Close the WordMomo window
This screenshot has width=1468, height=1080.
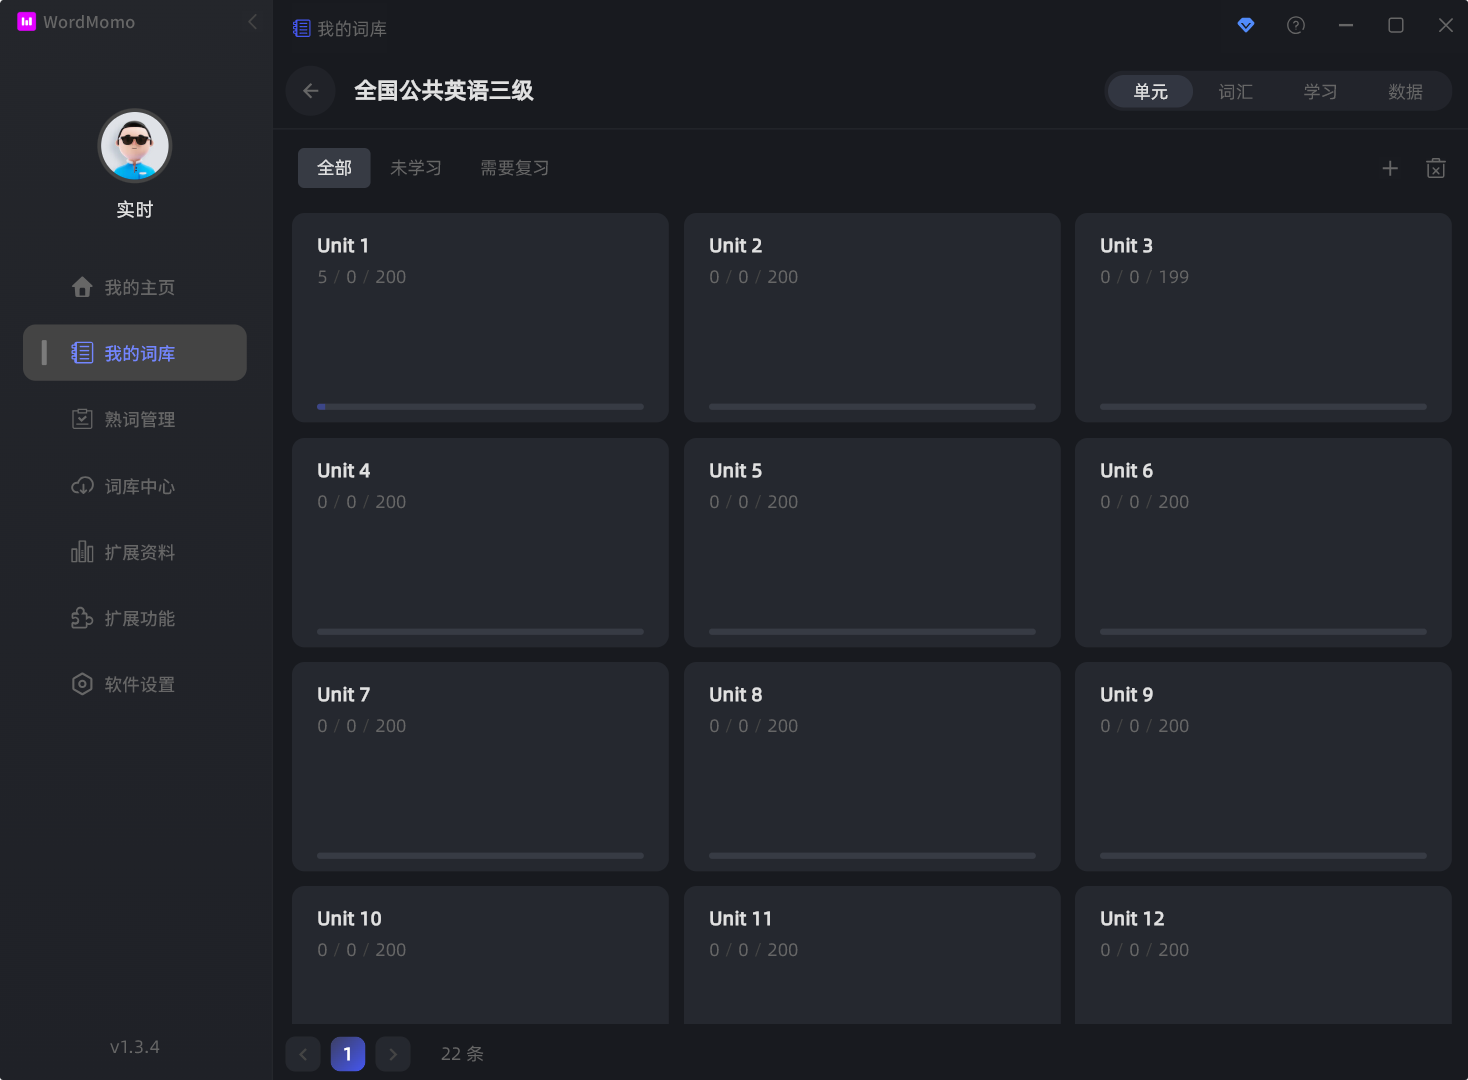click(1446, 25)
